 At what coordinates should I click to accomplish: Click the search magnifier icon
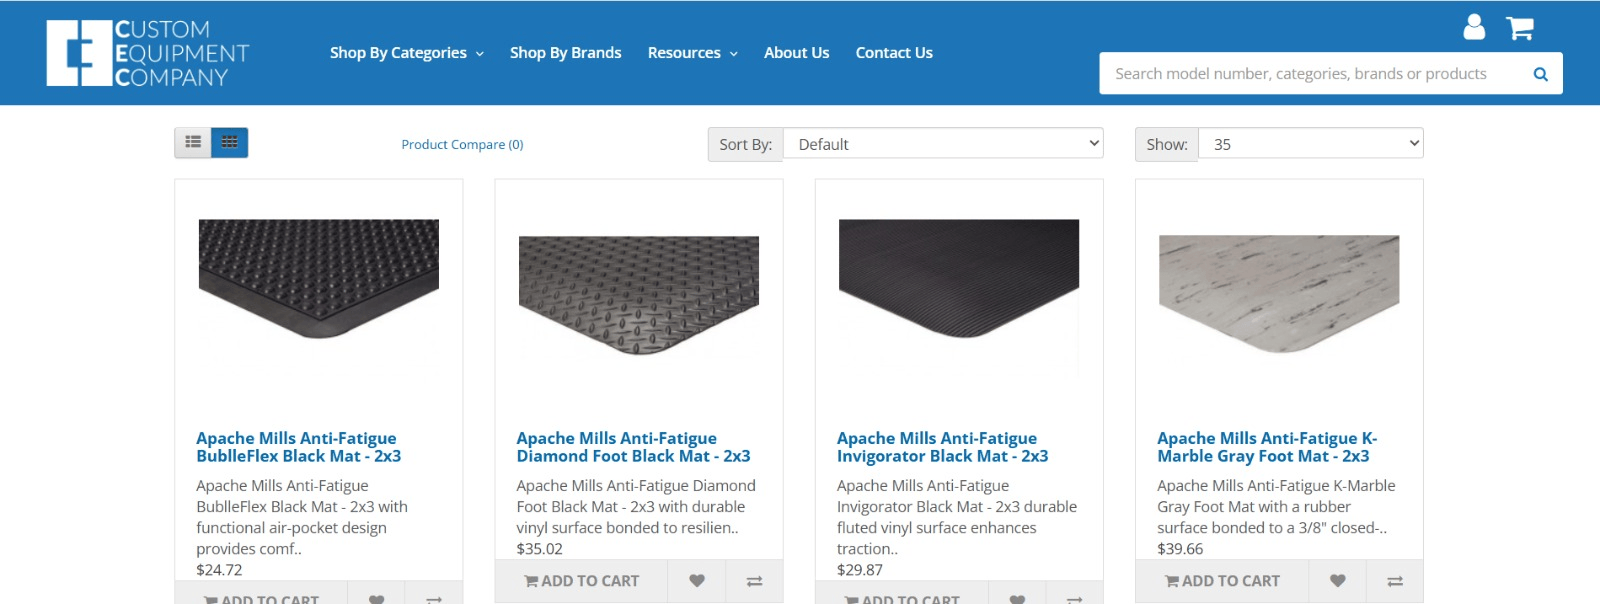point(1540,74)
